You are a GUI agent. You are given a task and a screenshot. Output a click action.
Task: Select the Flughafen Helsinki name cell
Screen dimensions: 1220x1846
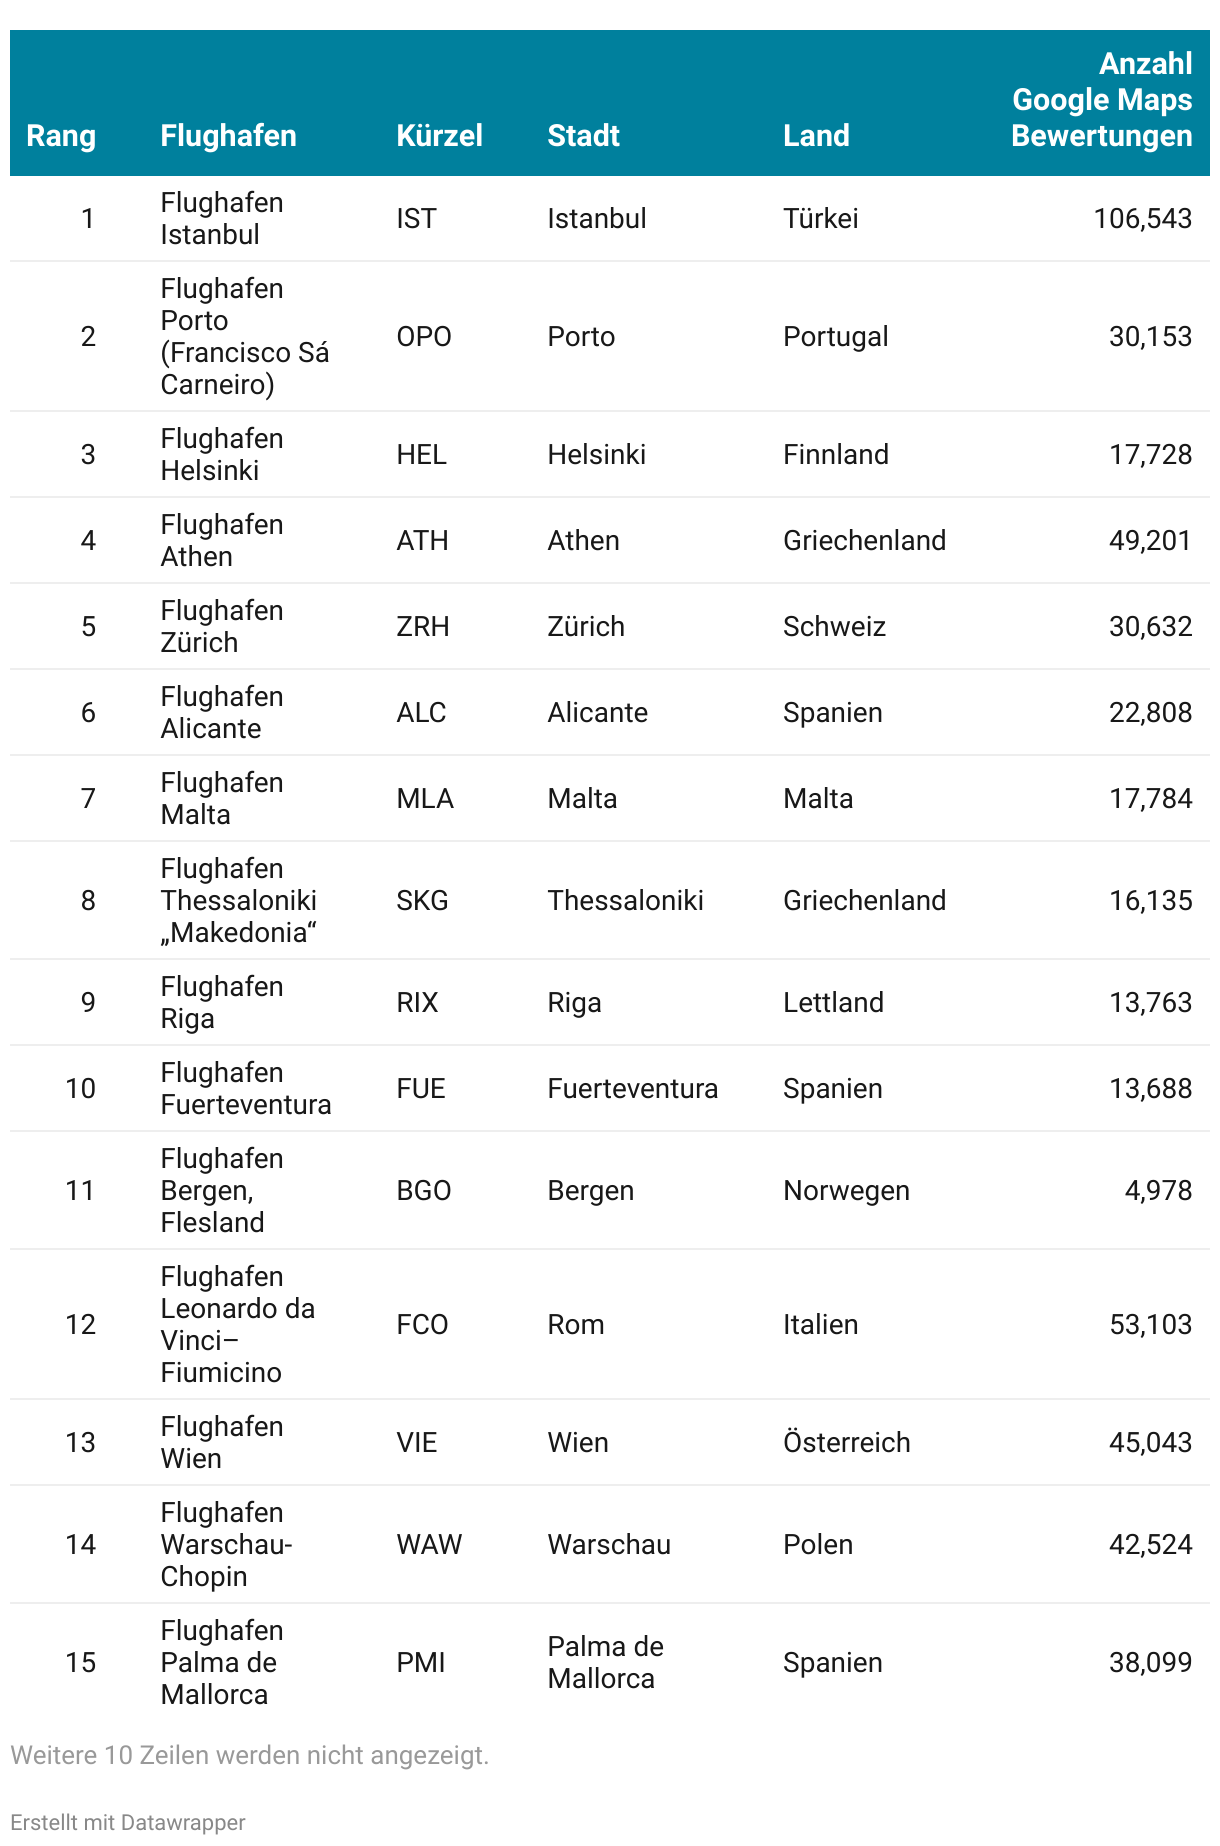pyautogui.click(x=222, y=455)
